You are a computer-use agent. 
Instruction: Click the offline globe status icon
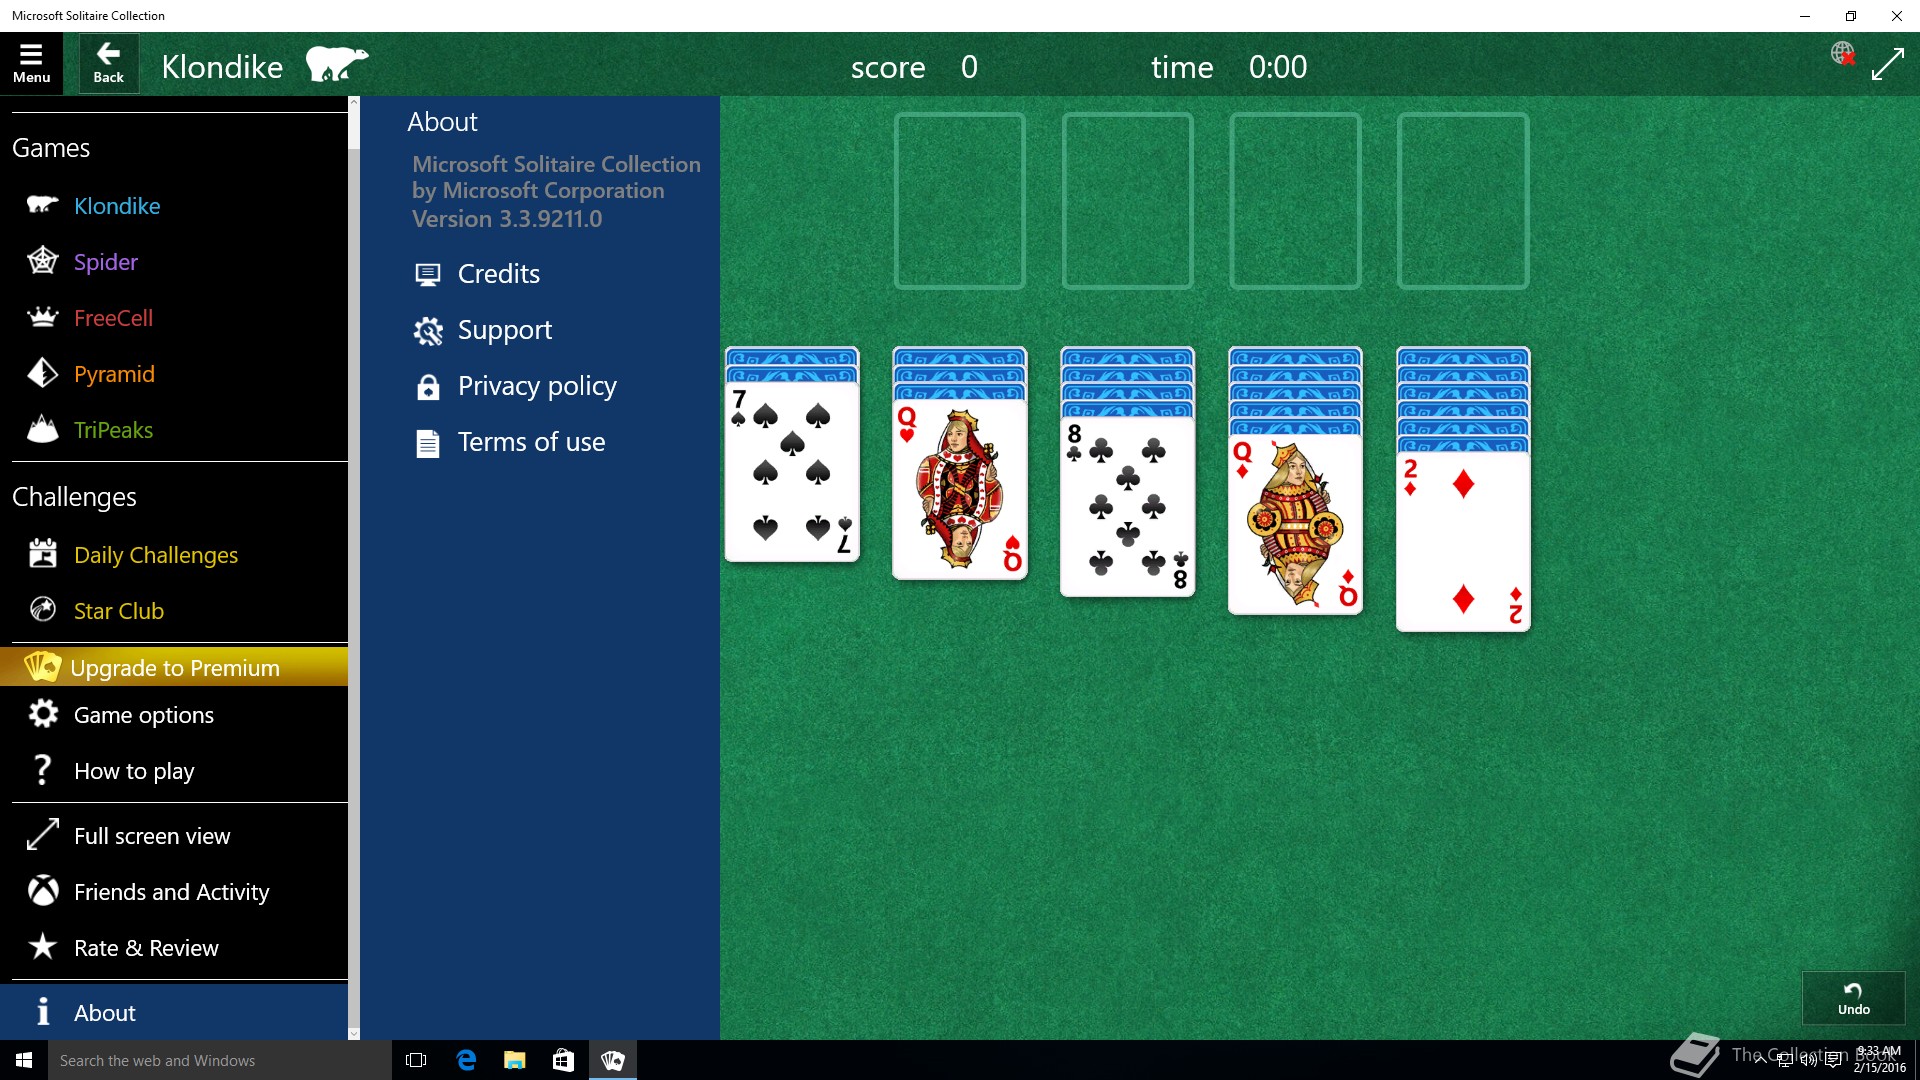point(1843,54)
